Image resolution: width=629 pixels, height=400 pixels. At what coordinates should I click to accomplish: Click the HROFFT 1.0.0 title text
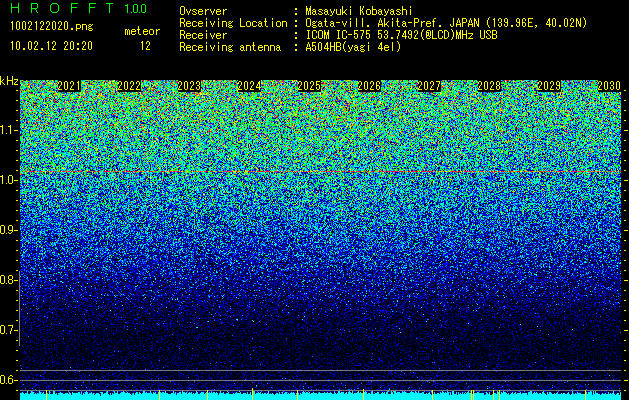click(x=78, y=8)
